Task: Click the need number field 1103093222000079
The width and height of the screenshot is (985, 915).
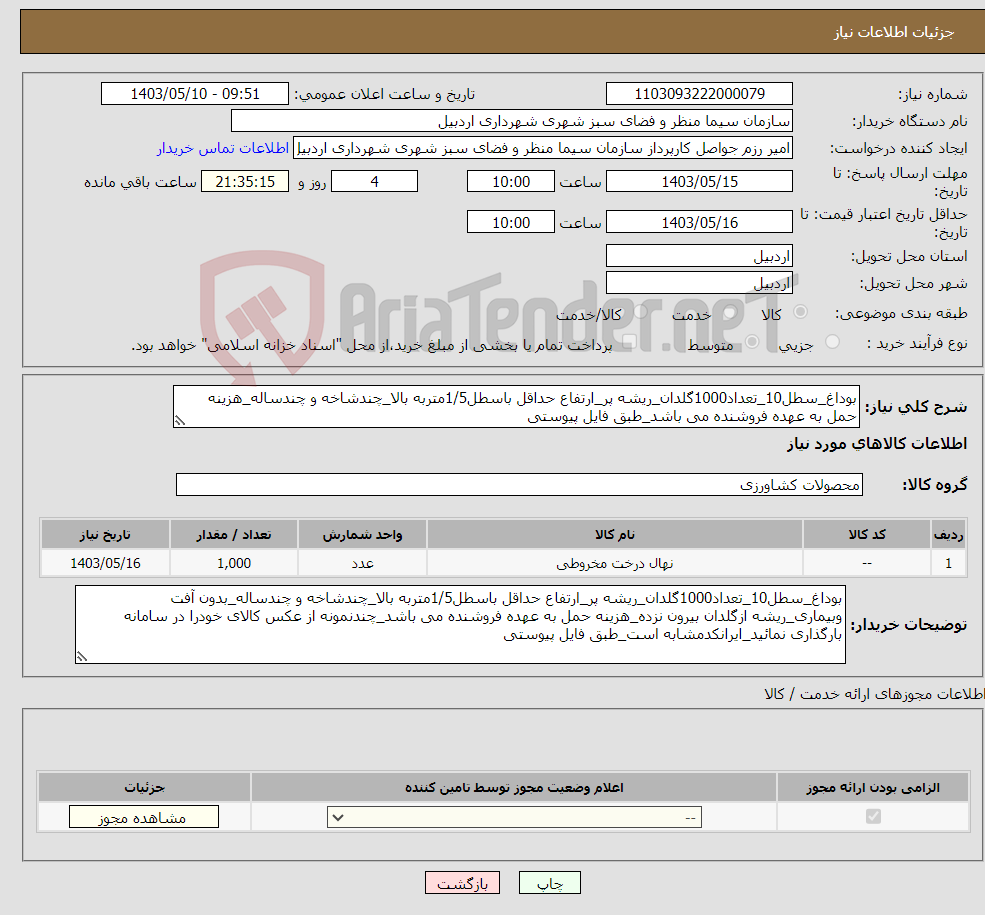Action: coord(699,94)
